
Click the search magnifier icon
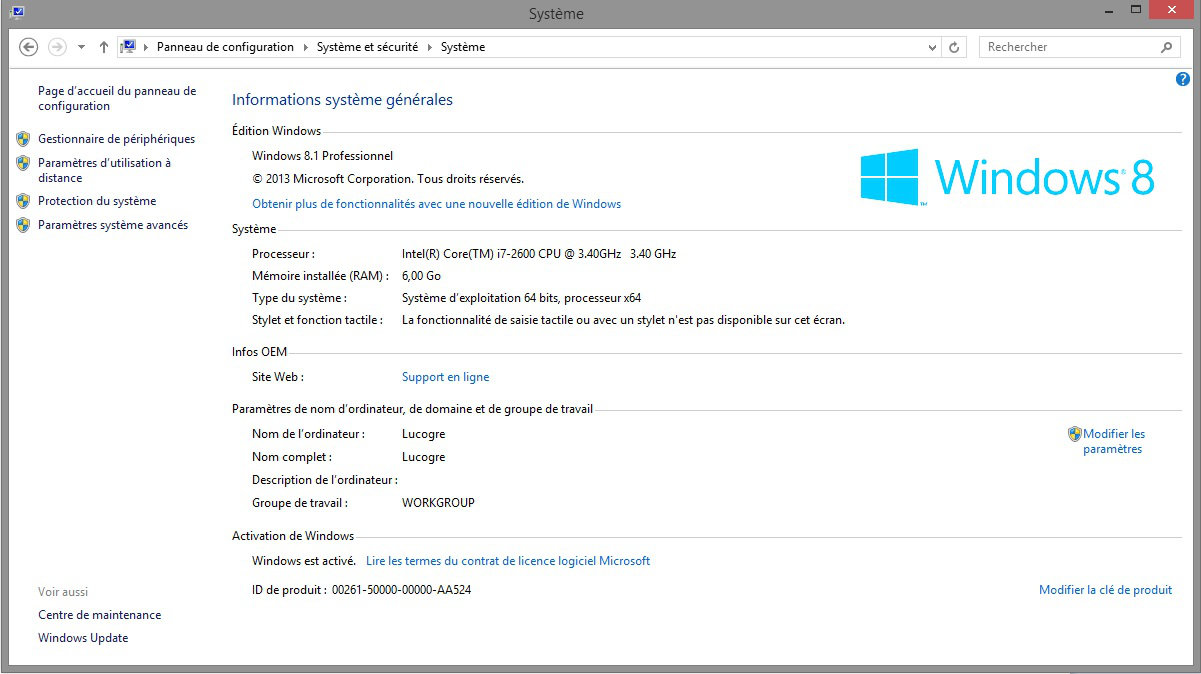[x=1166, y=47]
